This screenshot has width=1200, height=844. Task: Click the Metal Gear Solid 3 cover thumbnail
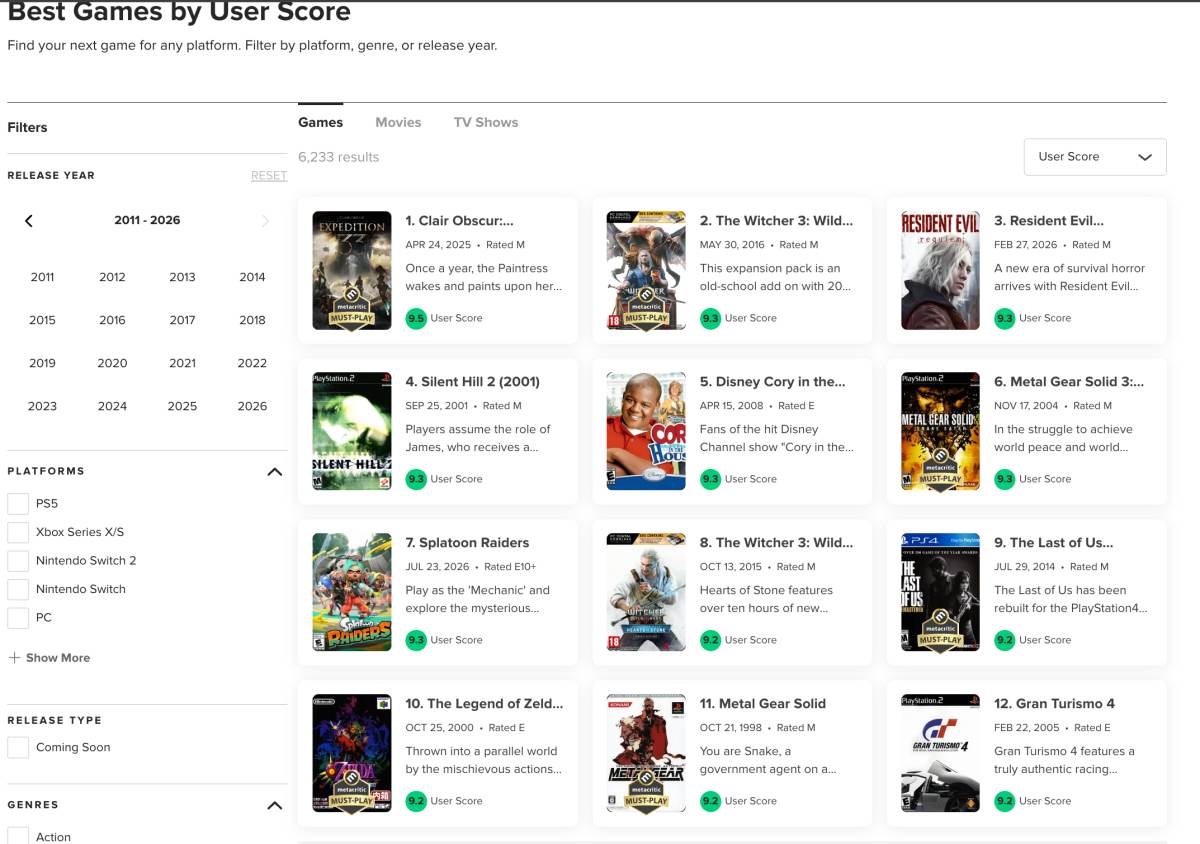[x=940, y=431]
